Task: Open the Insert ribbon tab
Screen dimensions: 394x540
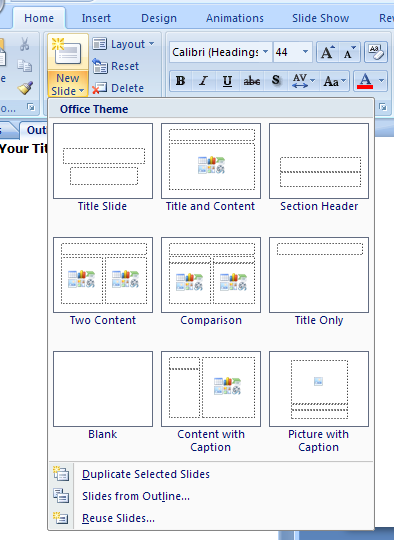Action: point(96,18)
